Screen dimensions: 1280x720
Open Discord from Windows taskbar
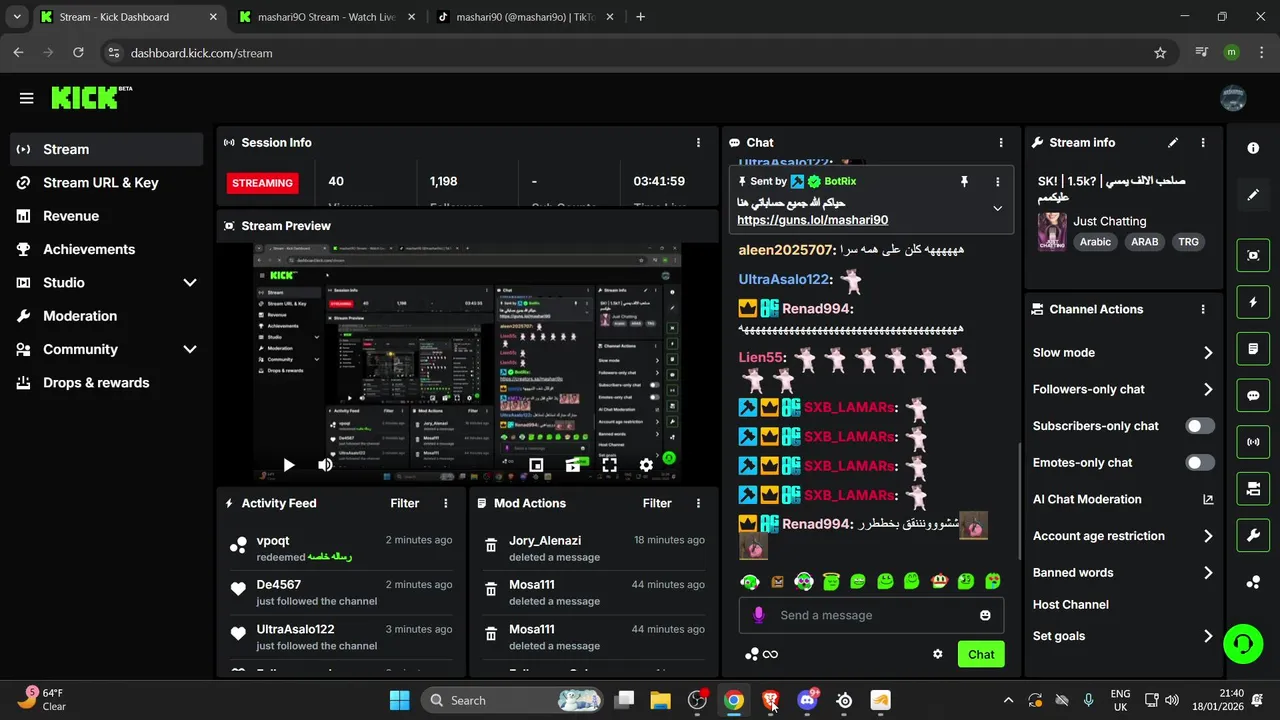807,700
